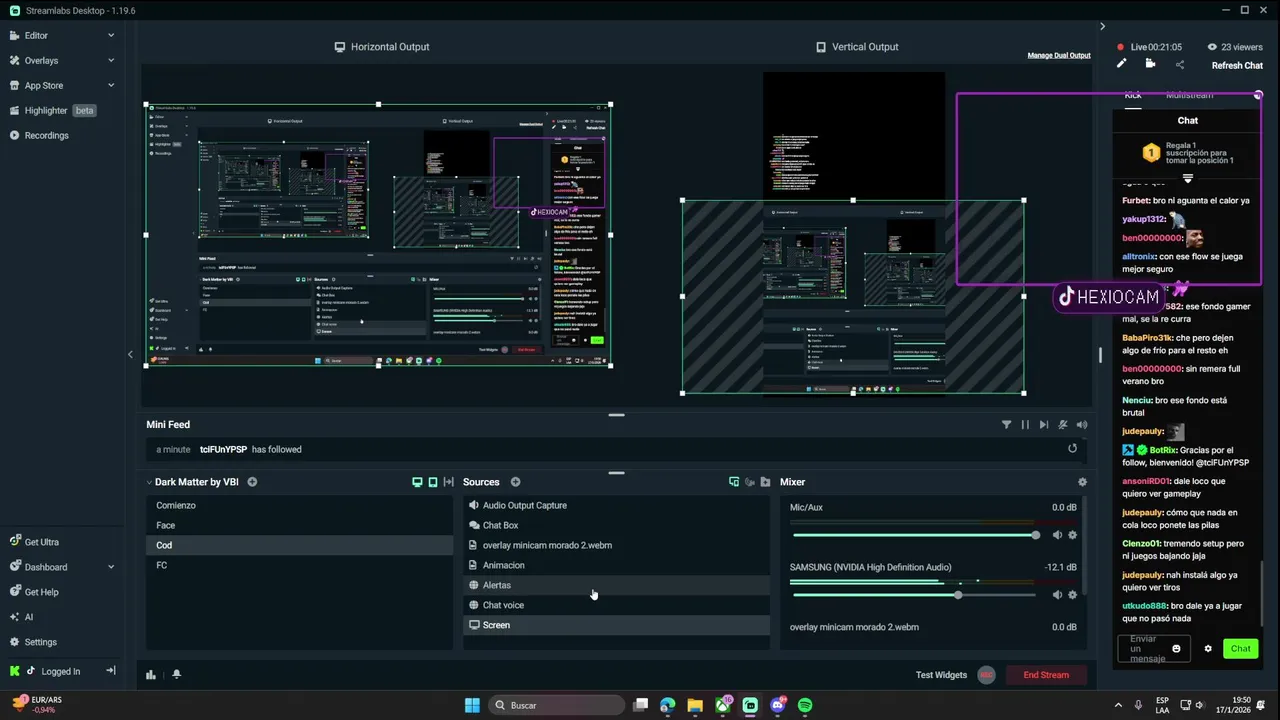Open the Mixer settings gear
1280x720 pixels.
(1082, 482)
